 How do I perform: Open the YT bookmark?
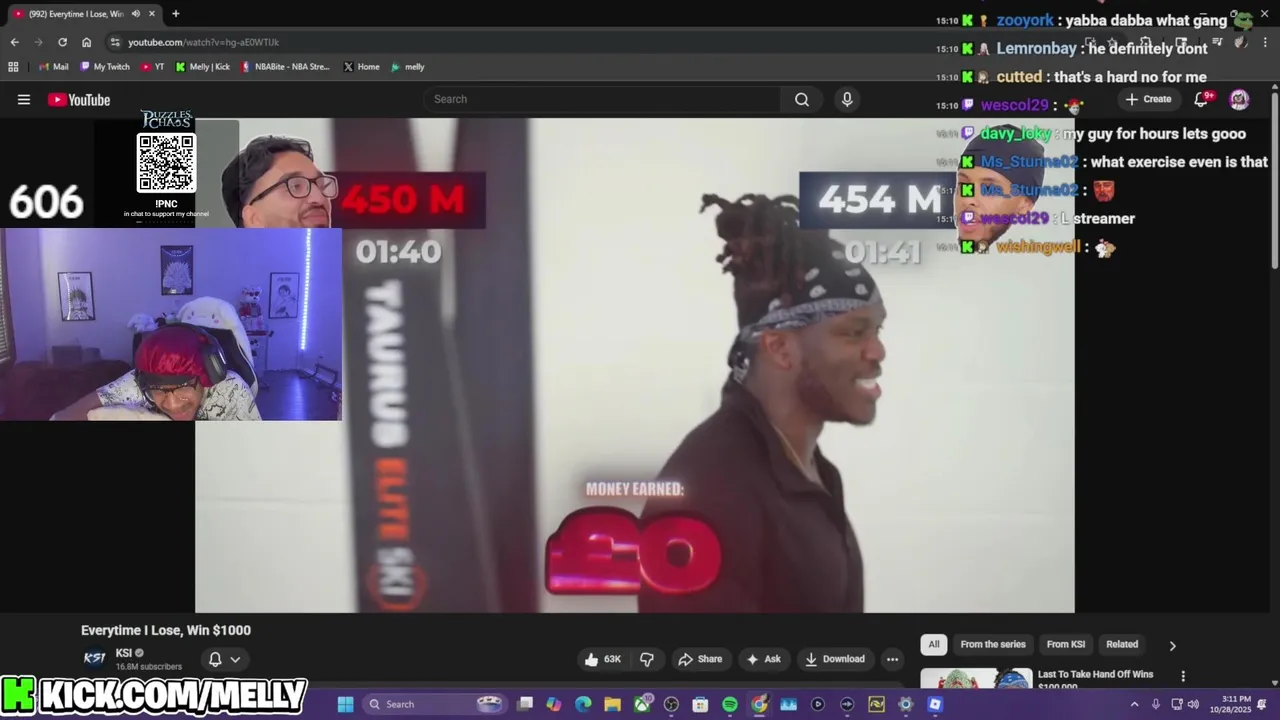(x=152, y=67)
